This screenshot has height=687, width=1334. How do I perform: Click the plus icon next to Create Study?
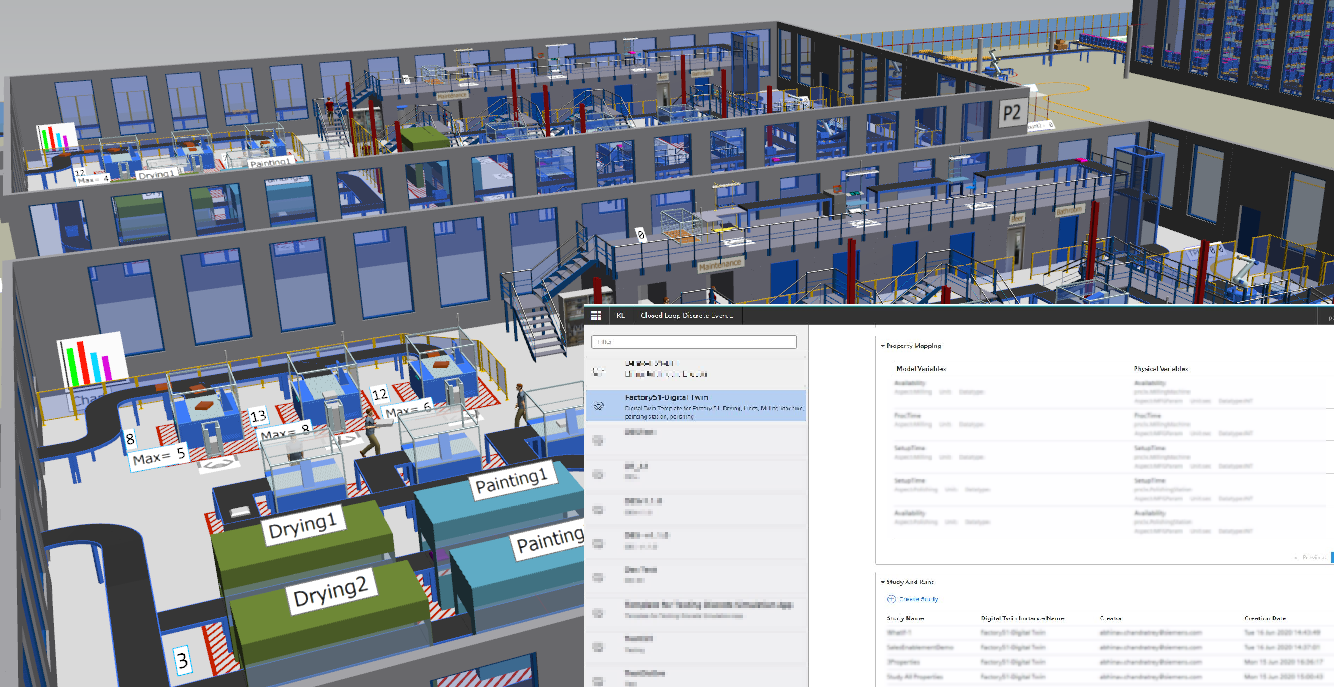(x=891, y=599)
